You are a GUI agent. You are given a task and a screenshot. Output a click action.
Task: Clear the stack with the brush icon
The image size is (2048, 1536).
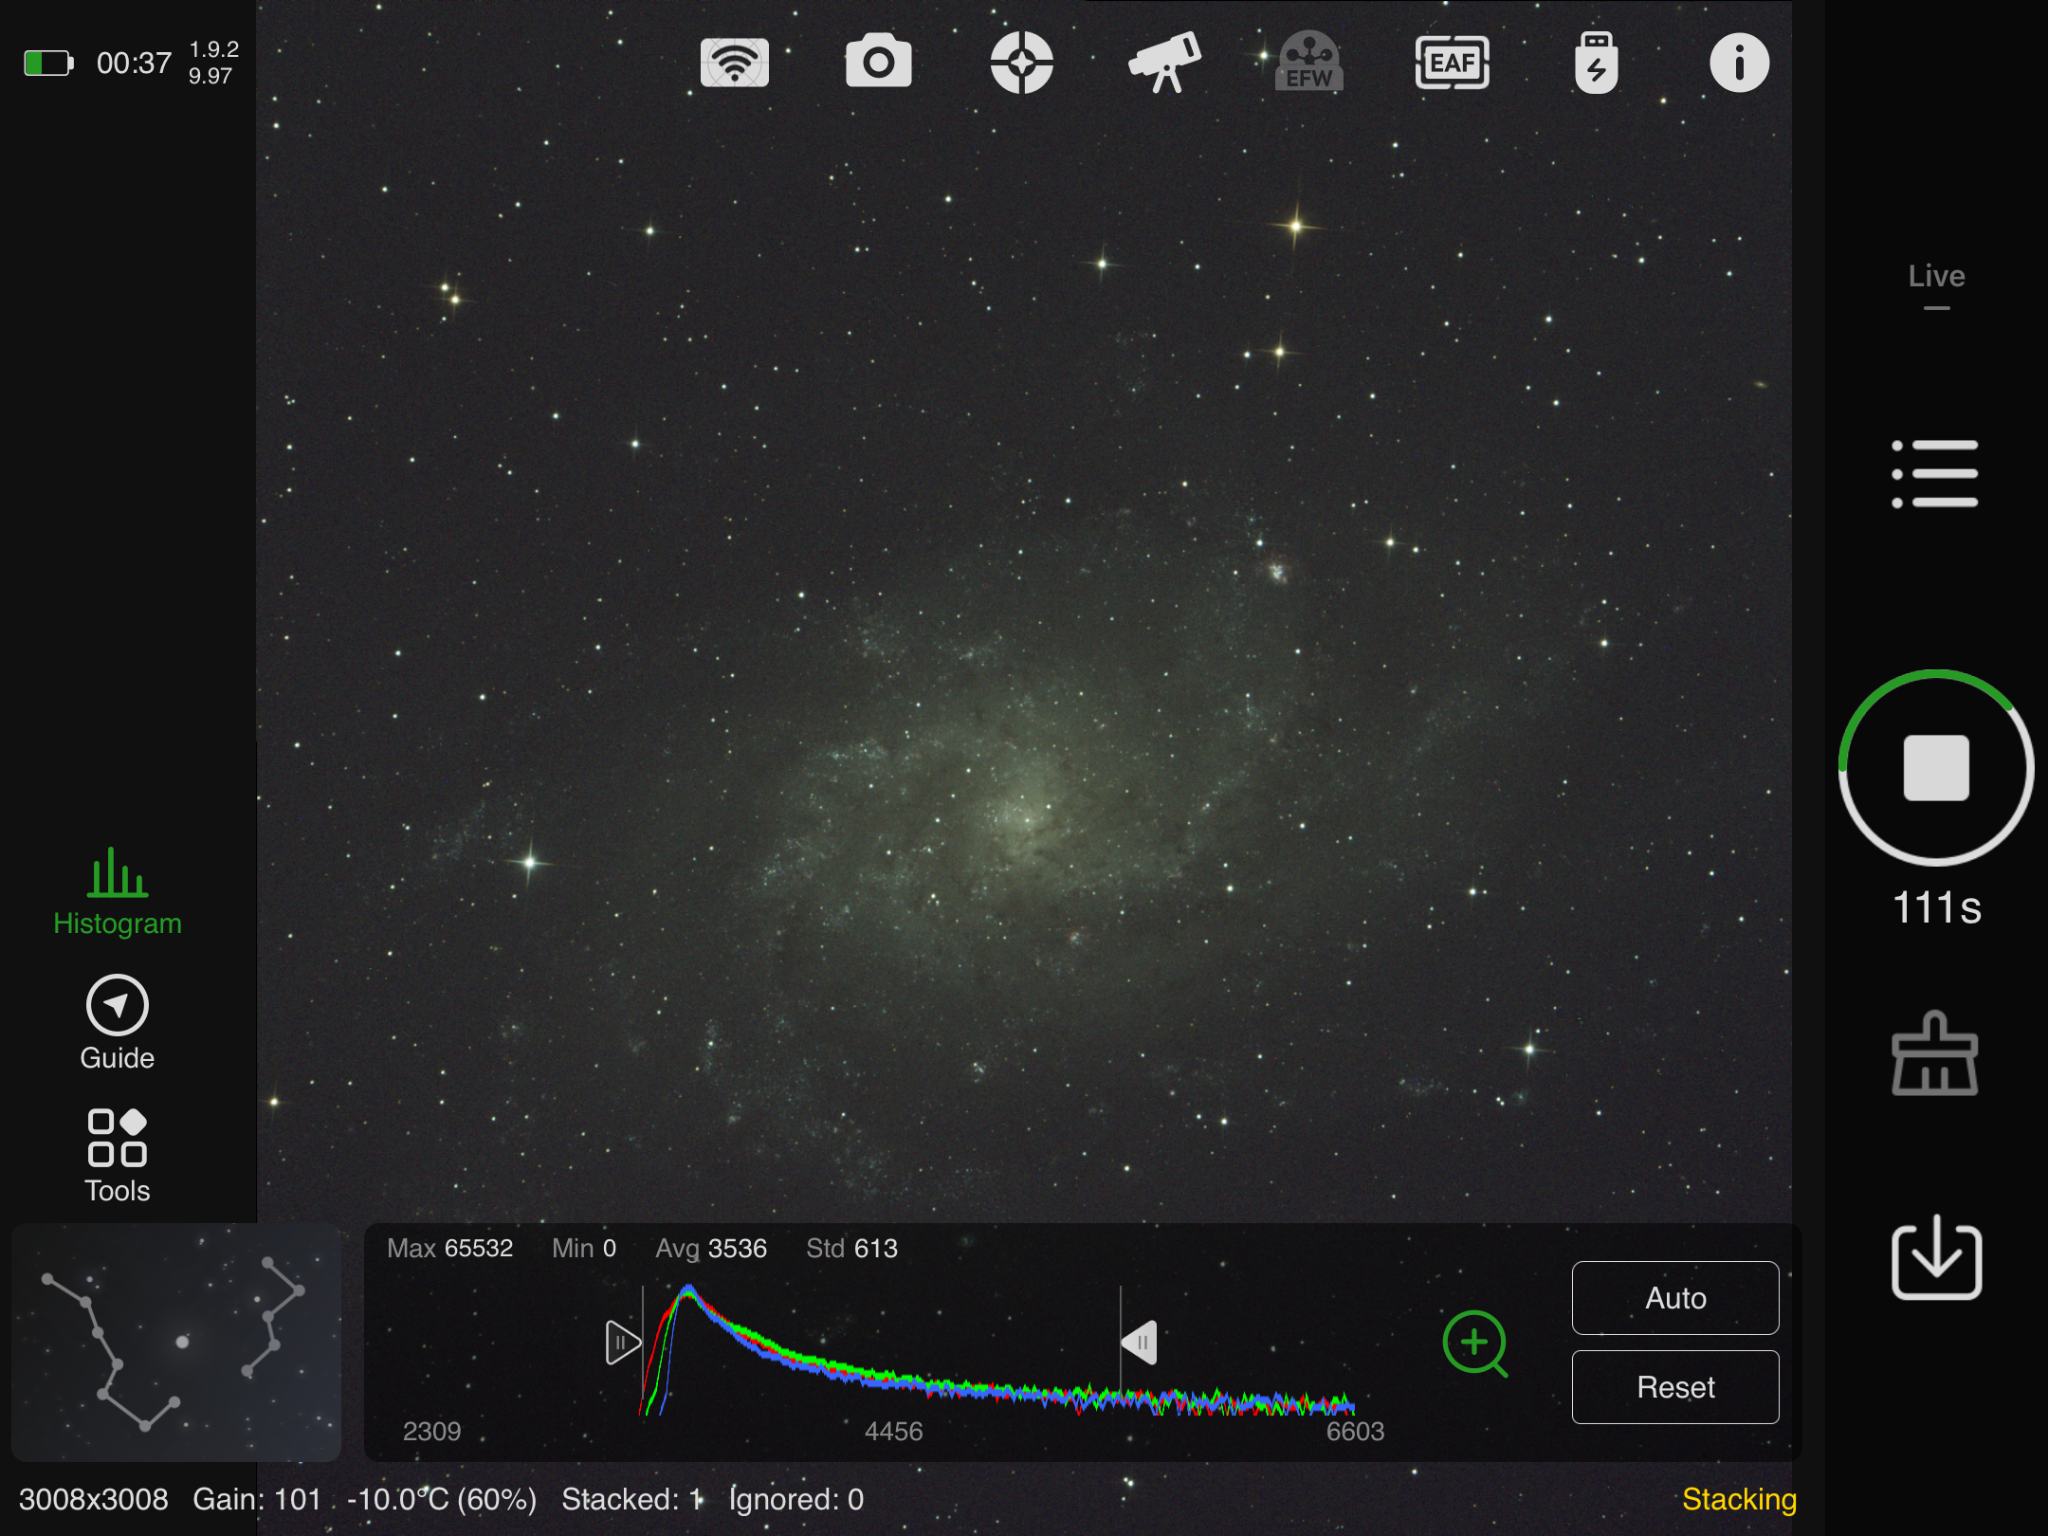1935,1053
